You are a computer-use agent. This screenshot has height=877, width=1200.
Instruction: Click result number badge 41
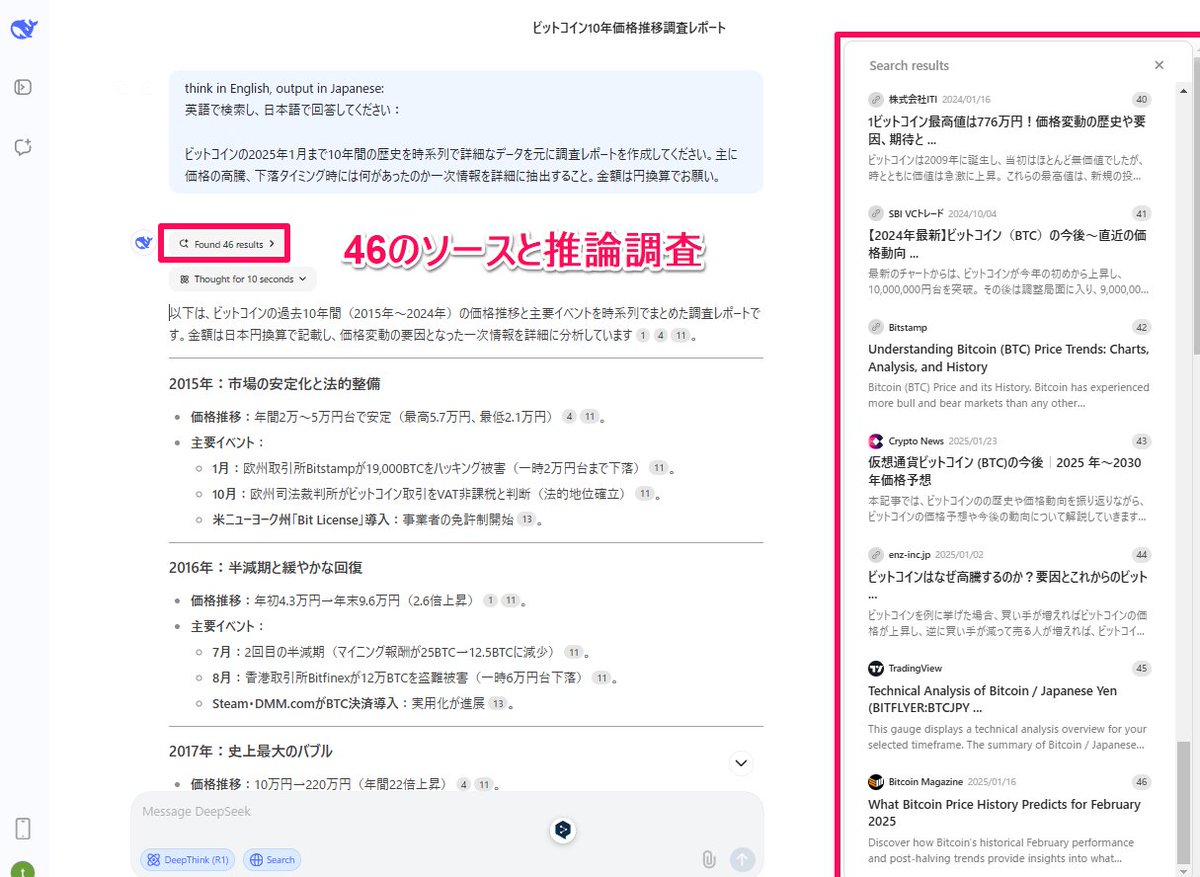point(1142,214)
